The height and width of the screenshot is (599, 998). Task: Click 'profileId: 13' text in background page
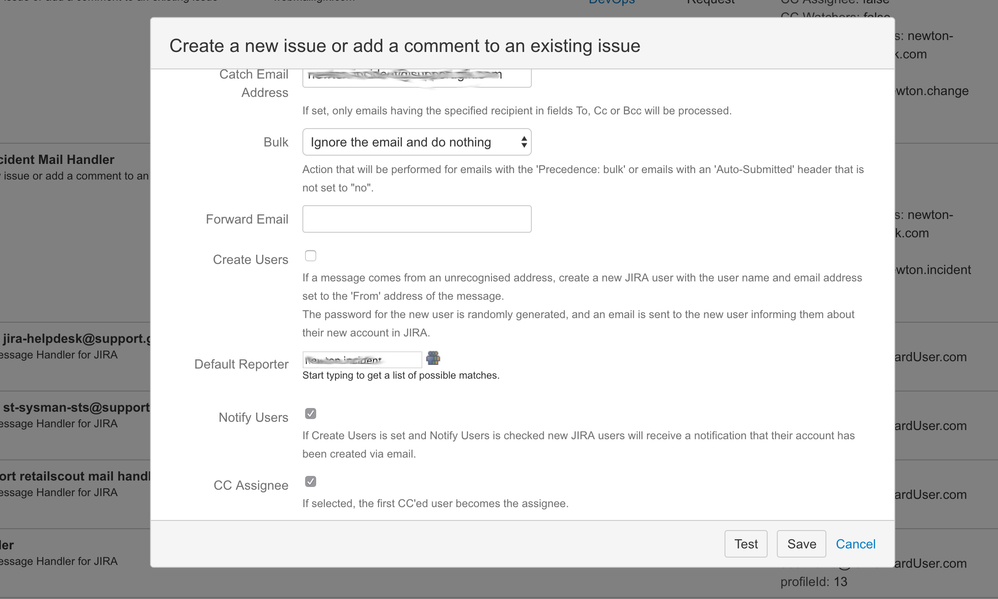pos(814,582)
